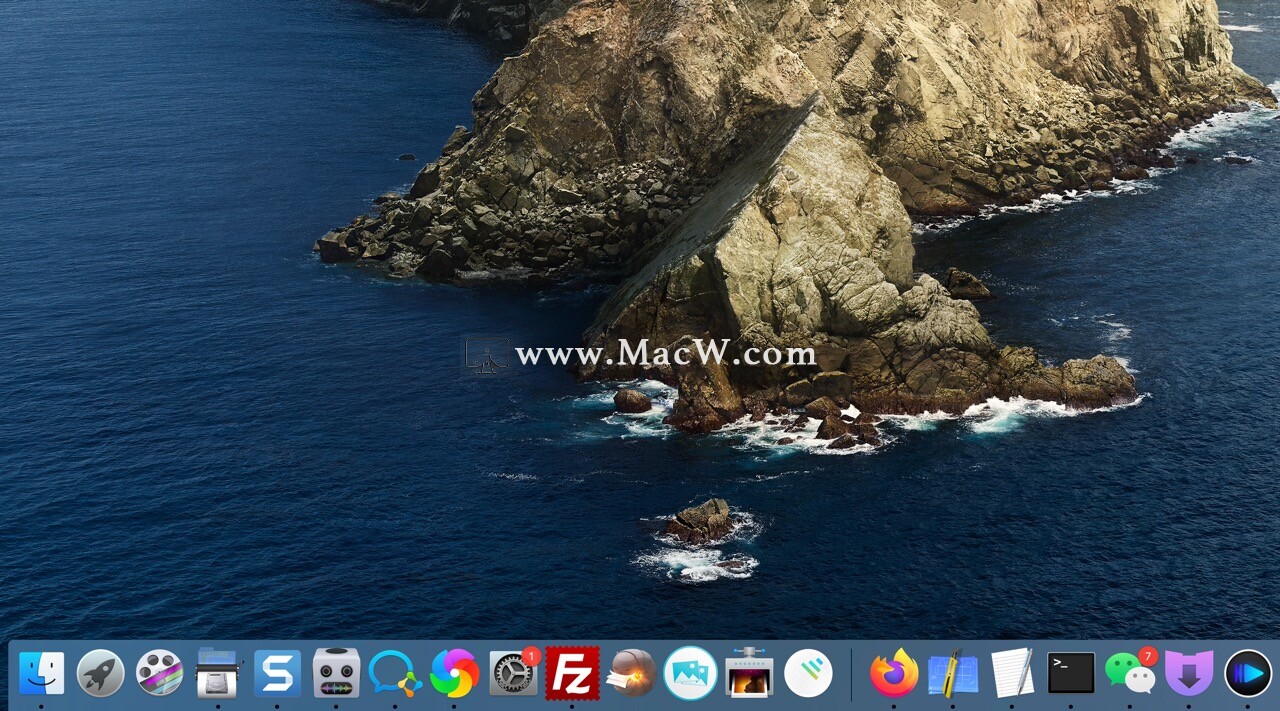The width and height of the screenshot is (1280, 711).
Task: Open Finder from the Dock
Action: 41,673
